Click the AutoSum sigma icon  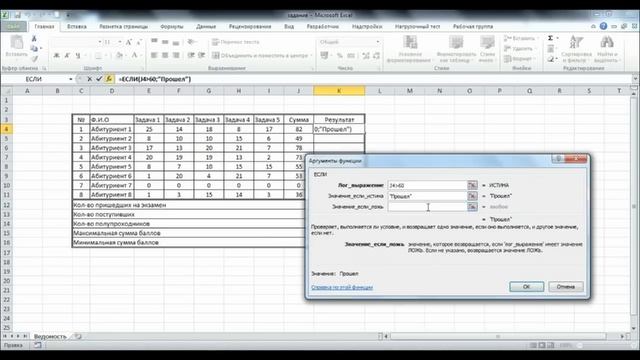pyautogui.click(x=551, y=38)
